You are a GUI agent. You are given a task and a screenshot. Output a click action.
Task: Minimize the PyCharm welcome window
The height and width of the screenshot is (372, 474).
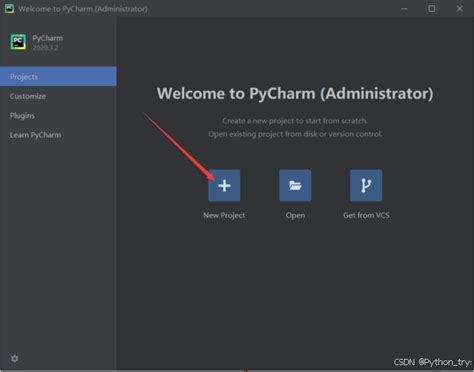[x=404, y=9]
